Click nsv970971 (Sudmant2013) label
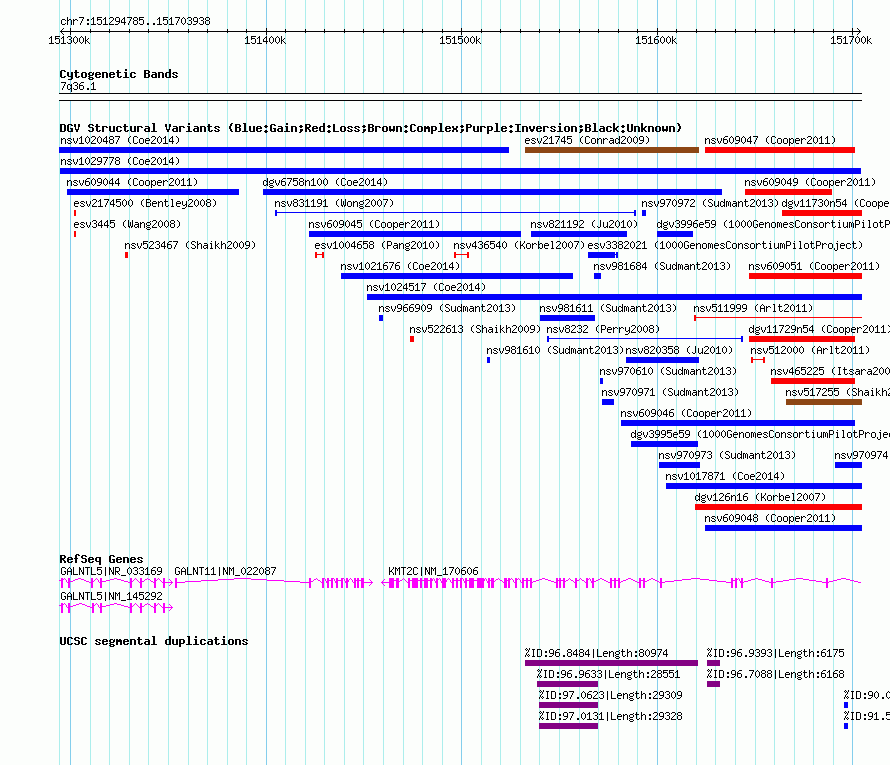This screenshot has width=890, height=765. coord(670,392)
